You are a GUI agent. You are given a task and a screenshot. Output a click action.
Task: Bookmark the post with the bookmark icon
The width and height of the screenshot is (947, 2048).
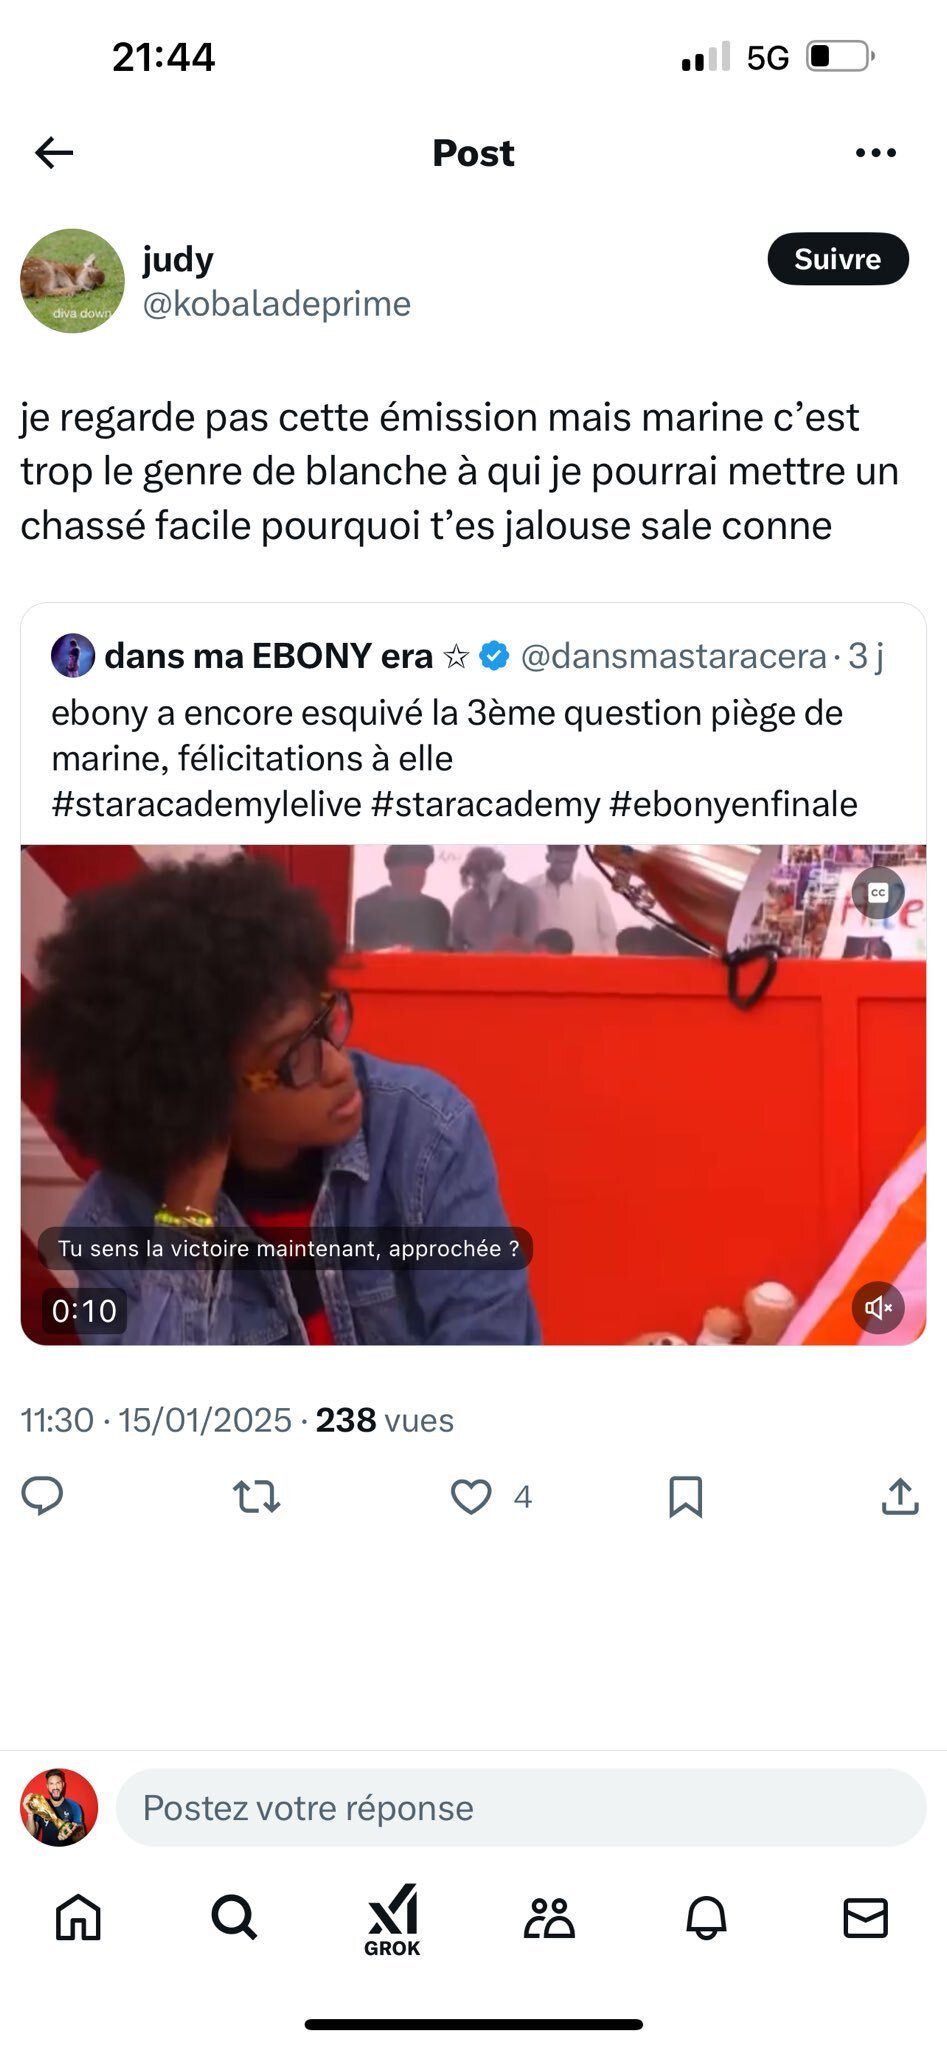pos(686,1497)
